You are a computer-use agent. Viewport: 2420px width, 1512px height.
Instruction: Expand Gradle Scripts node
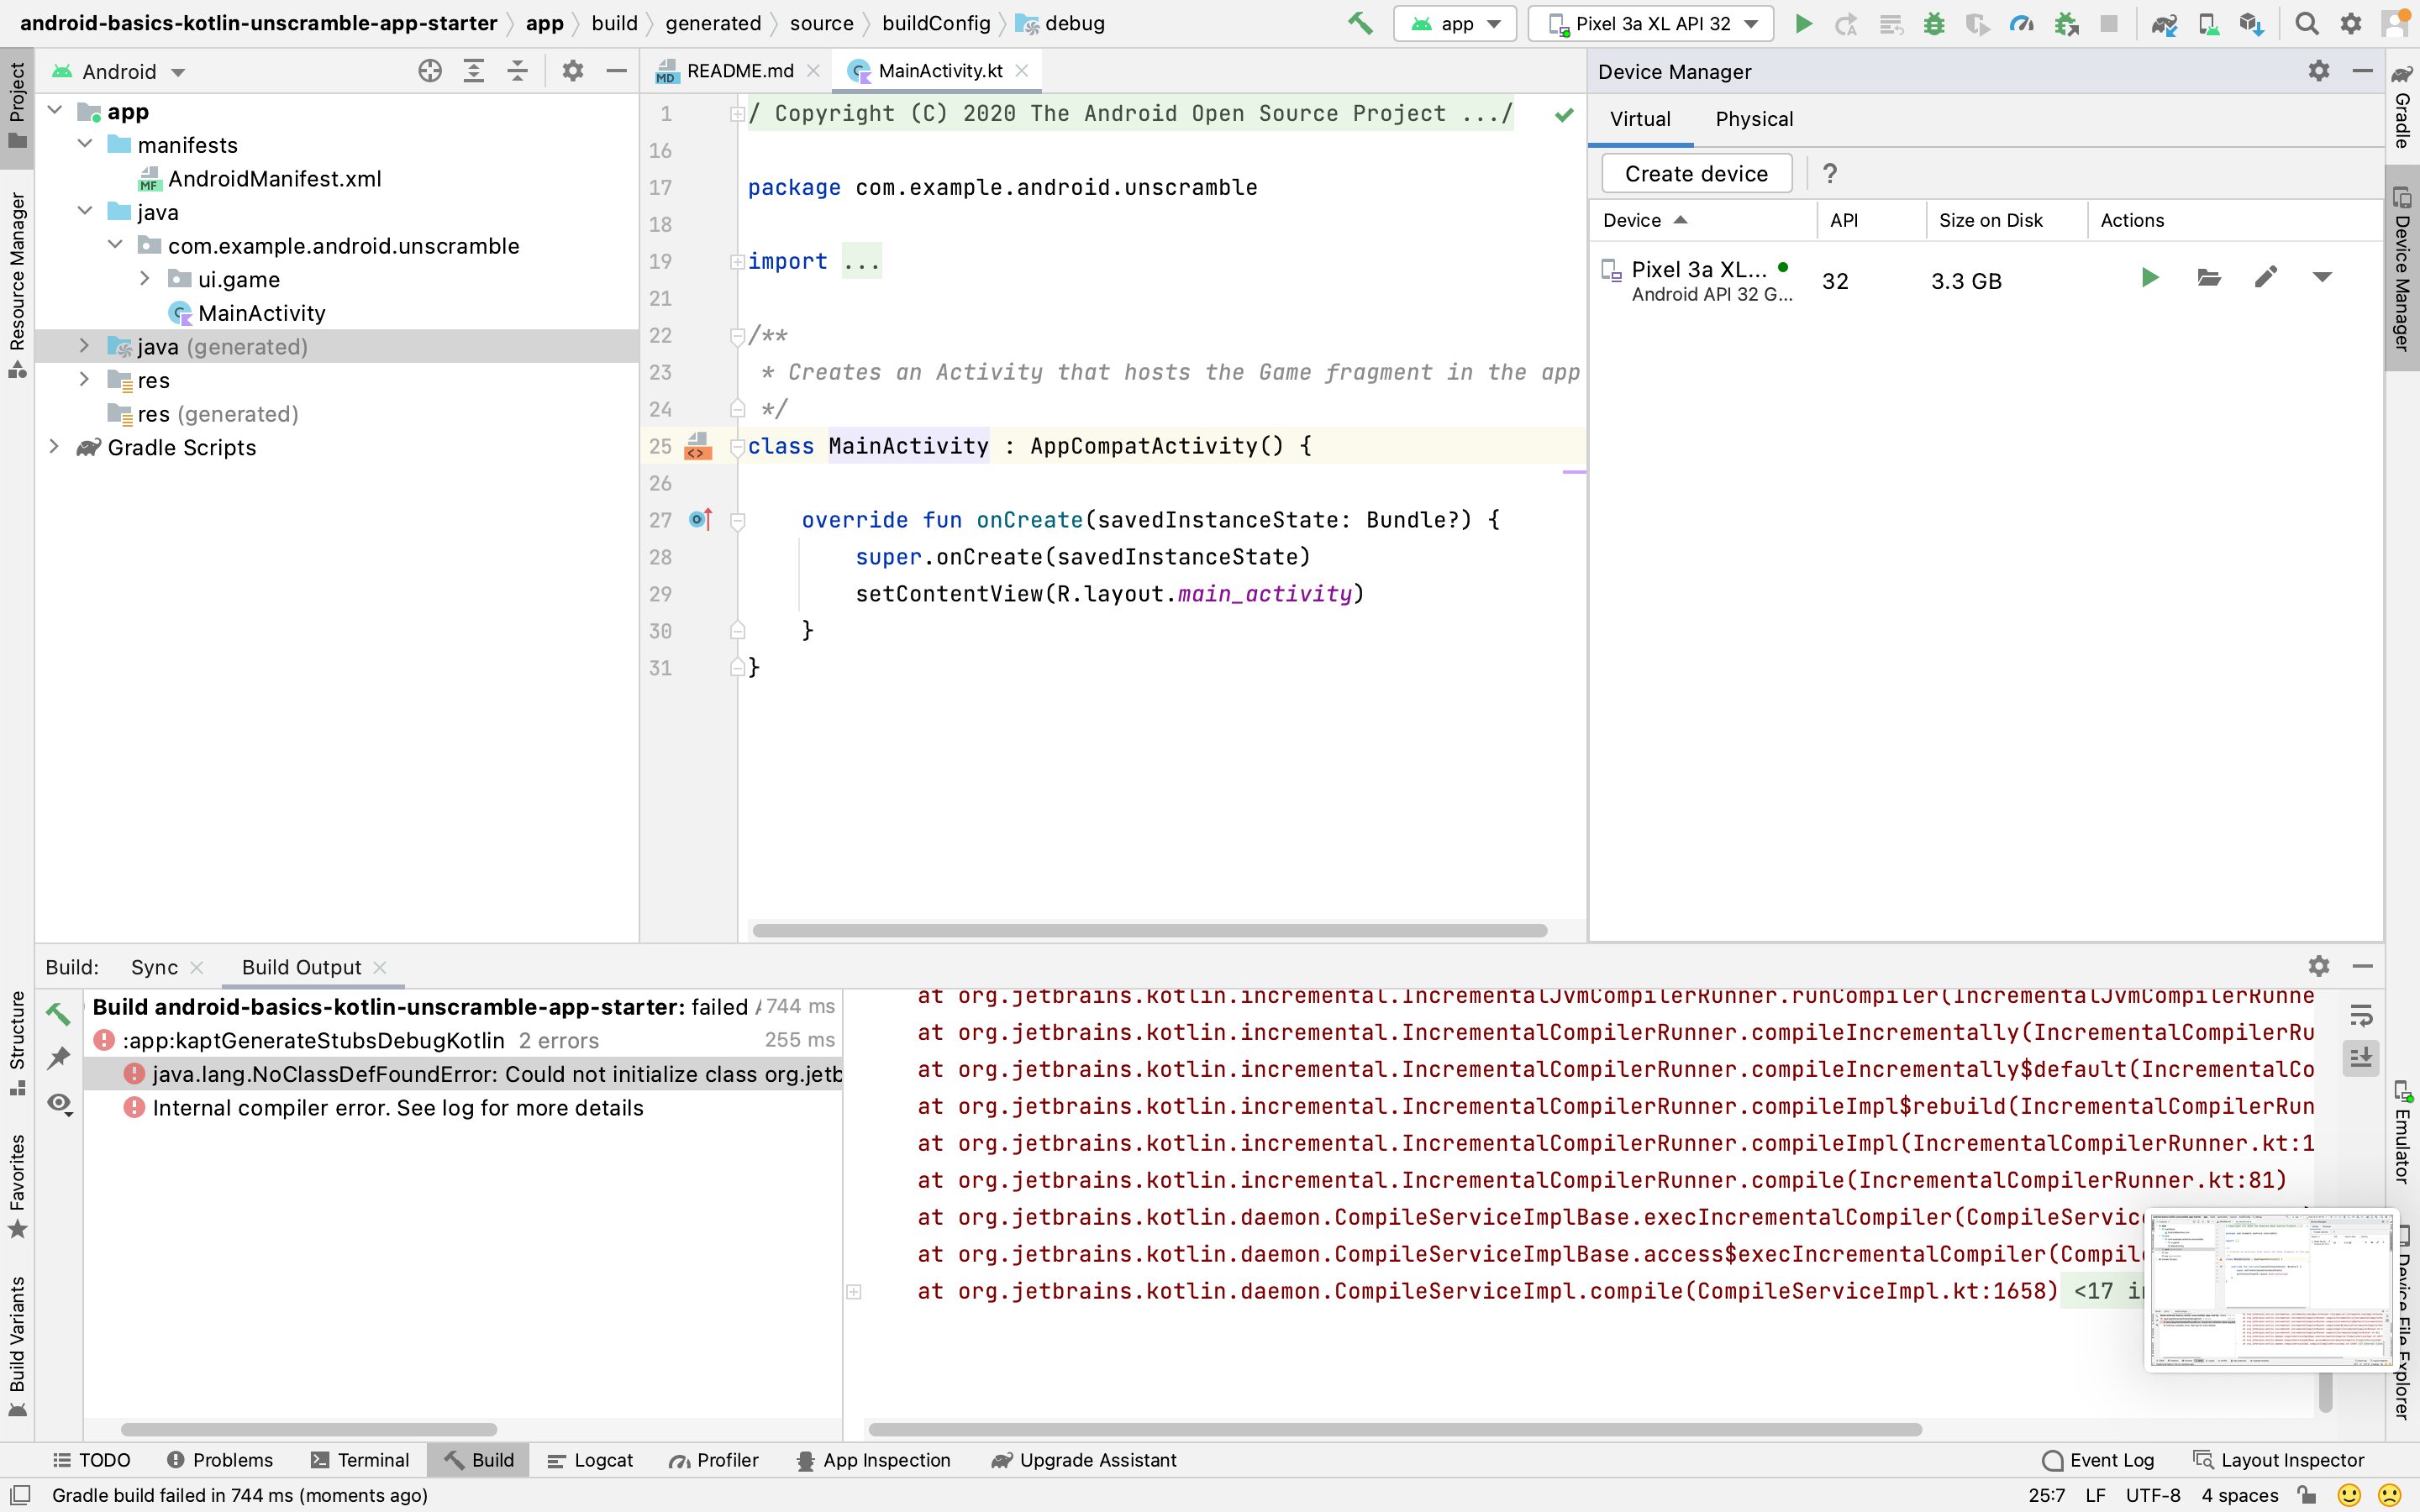(x=55, y=447)
